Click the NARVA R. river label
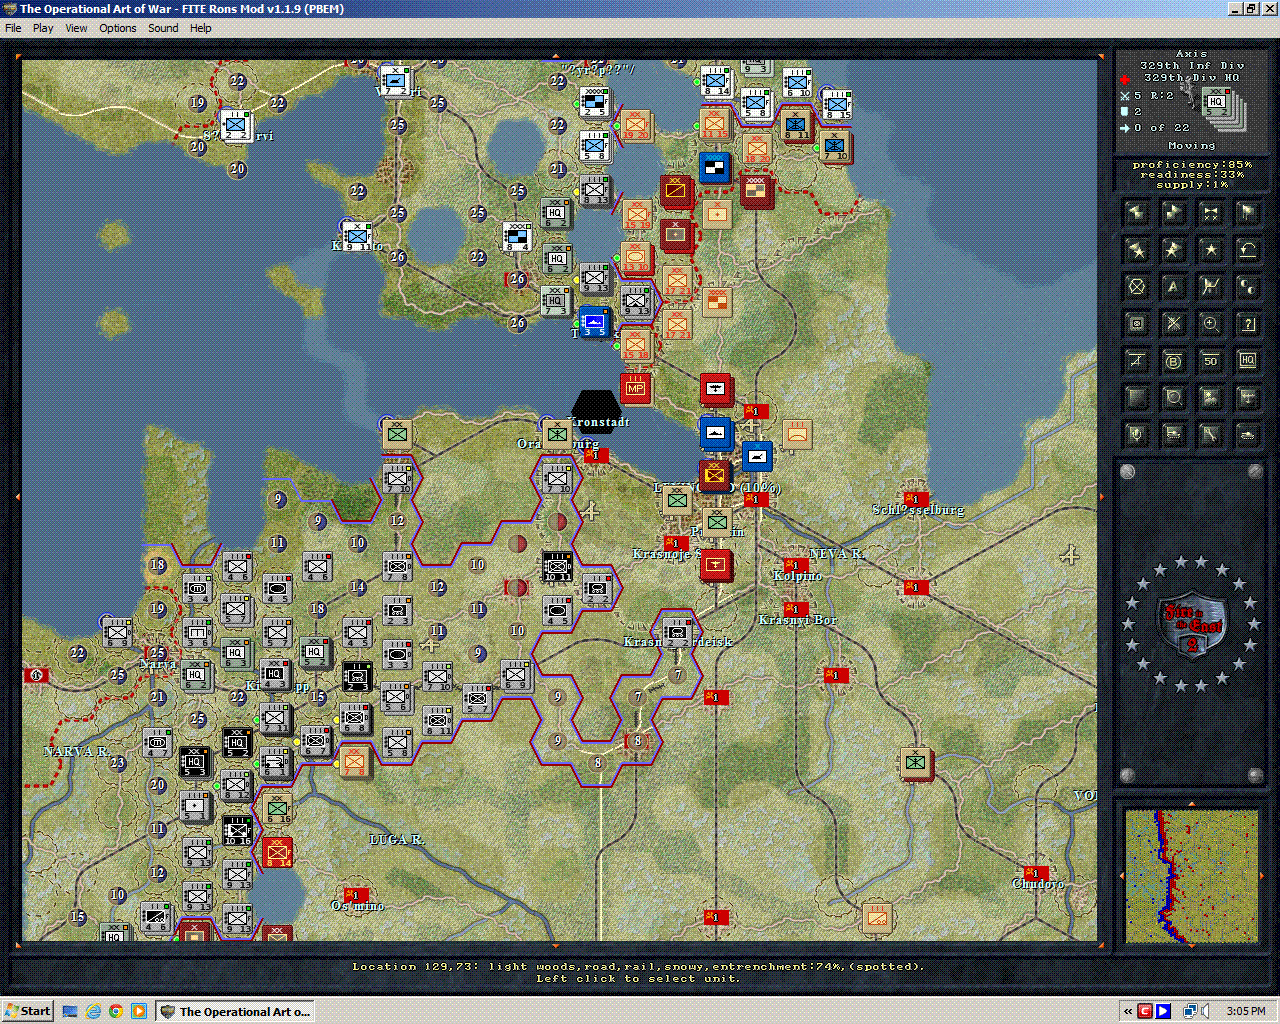1280x1024 pixels. click(x=76, y=752)
